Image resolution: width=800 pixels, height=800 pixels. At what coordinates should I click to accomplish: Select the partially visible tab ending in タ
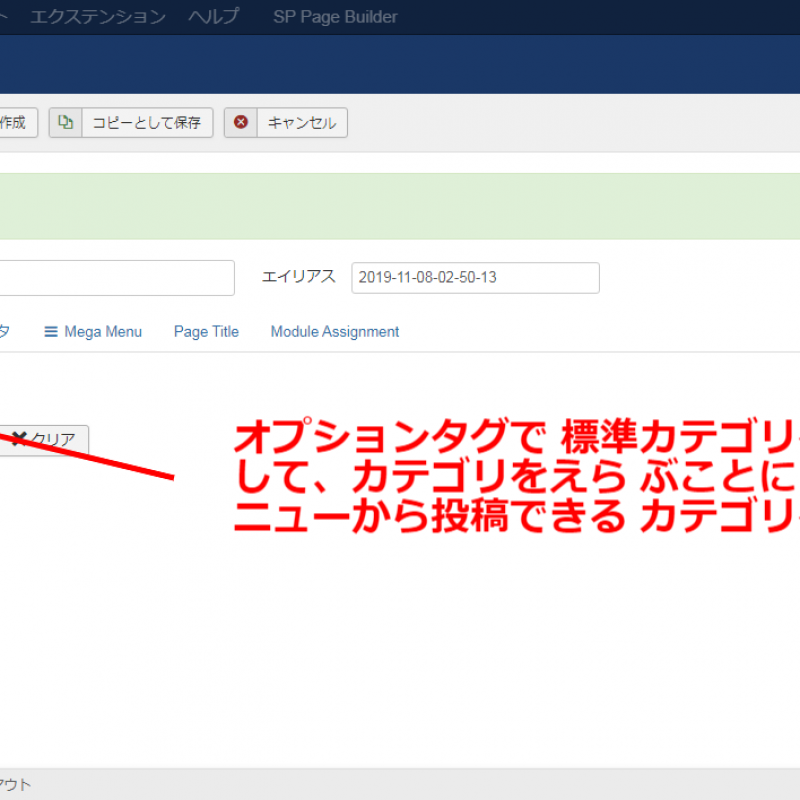pos(5,332)
